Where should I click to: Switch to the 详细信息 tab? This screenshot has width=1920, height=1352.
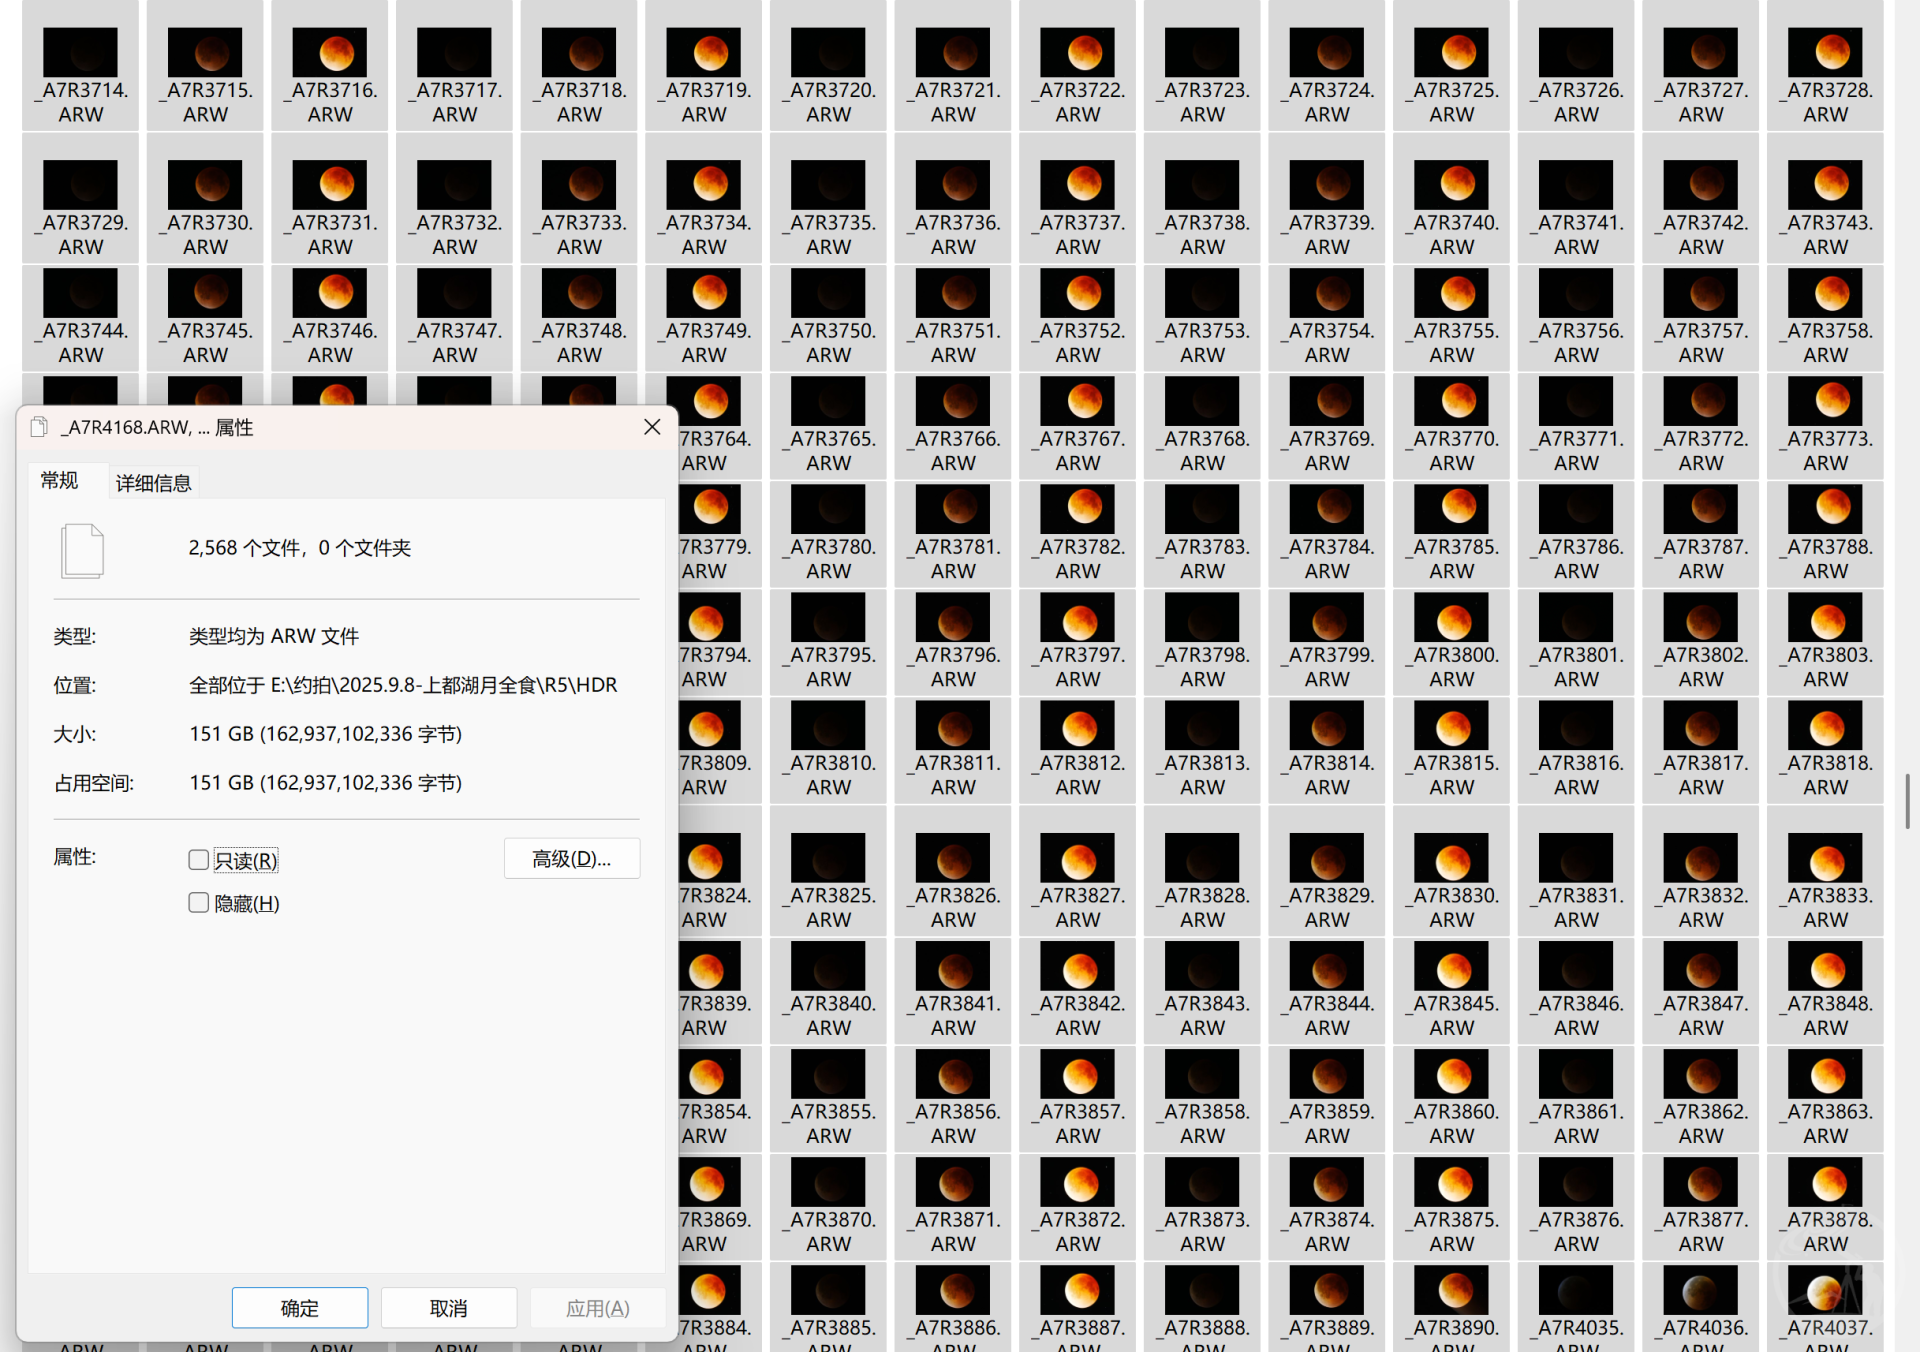click(153, 483)
